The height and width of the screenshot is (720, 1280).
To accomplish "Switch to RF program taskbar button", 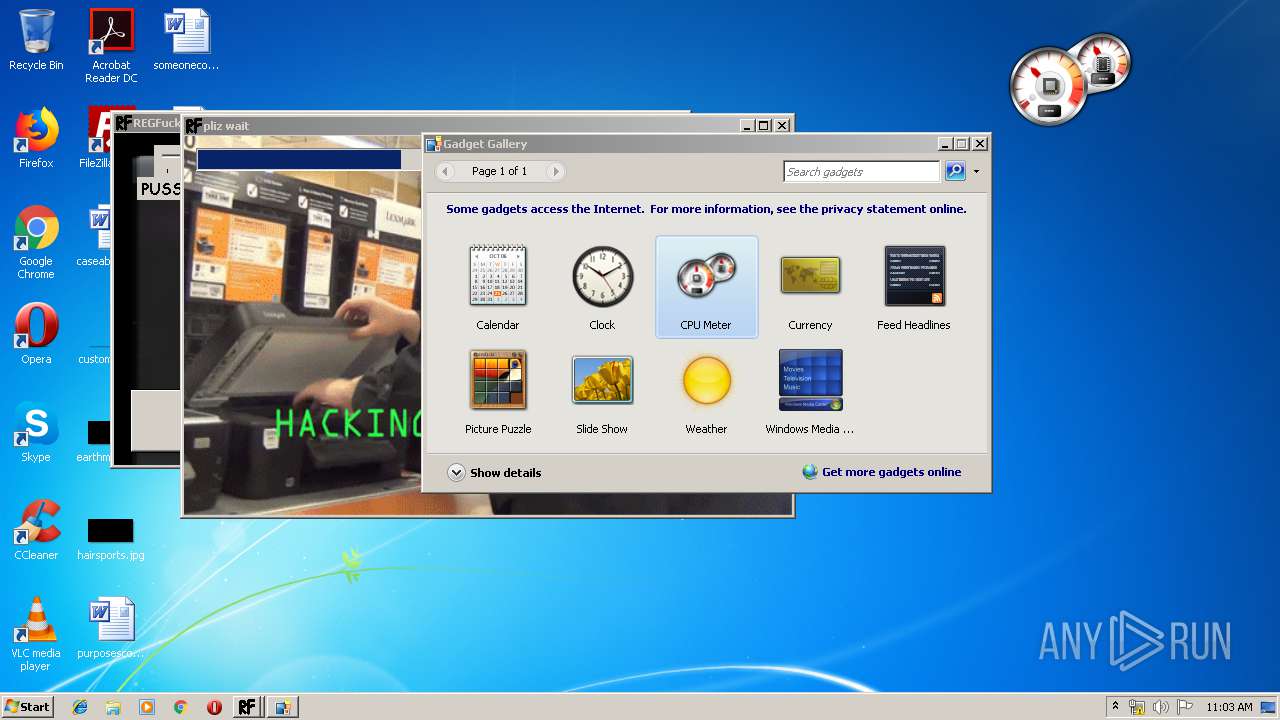I will pyautogui.click(x=247, y=707).
